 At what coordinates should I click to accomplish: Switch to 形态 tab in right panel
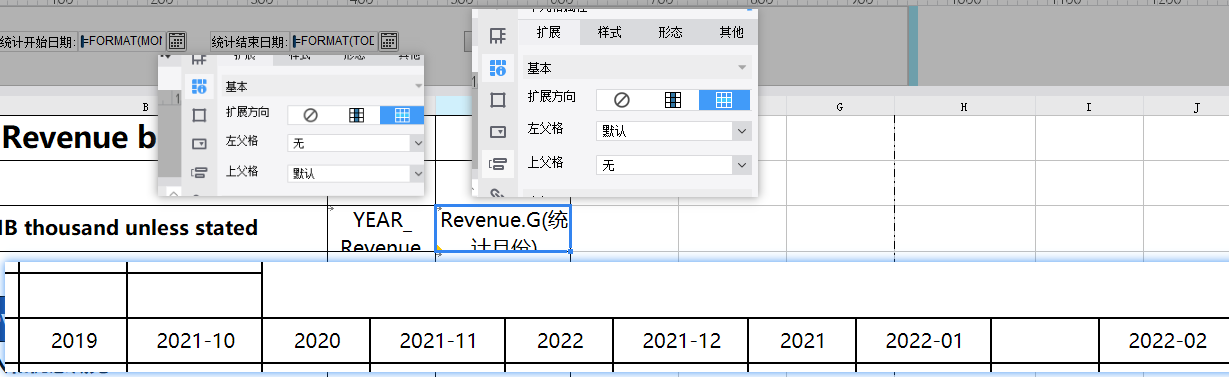click(670, 32)
